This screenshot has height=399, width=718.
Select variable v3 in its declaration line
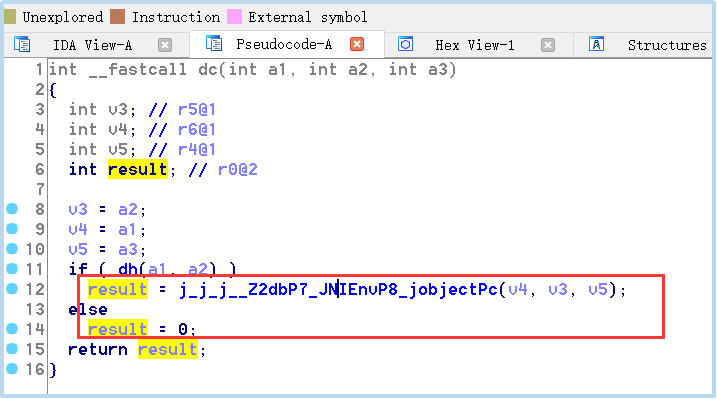pyautogui.click(x=119, y=109)
